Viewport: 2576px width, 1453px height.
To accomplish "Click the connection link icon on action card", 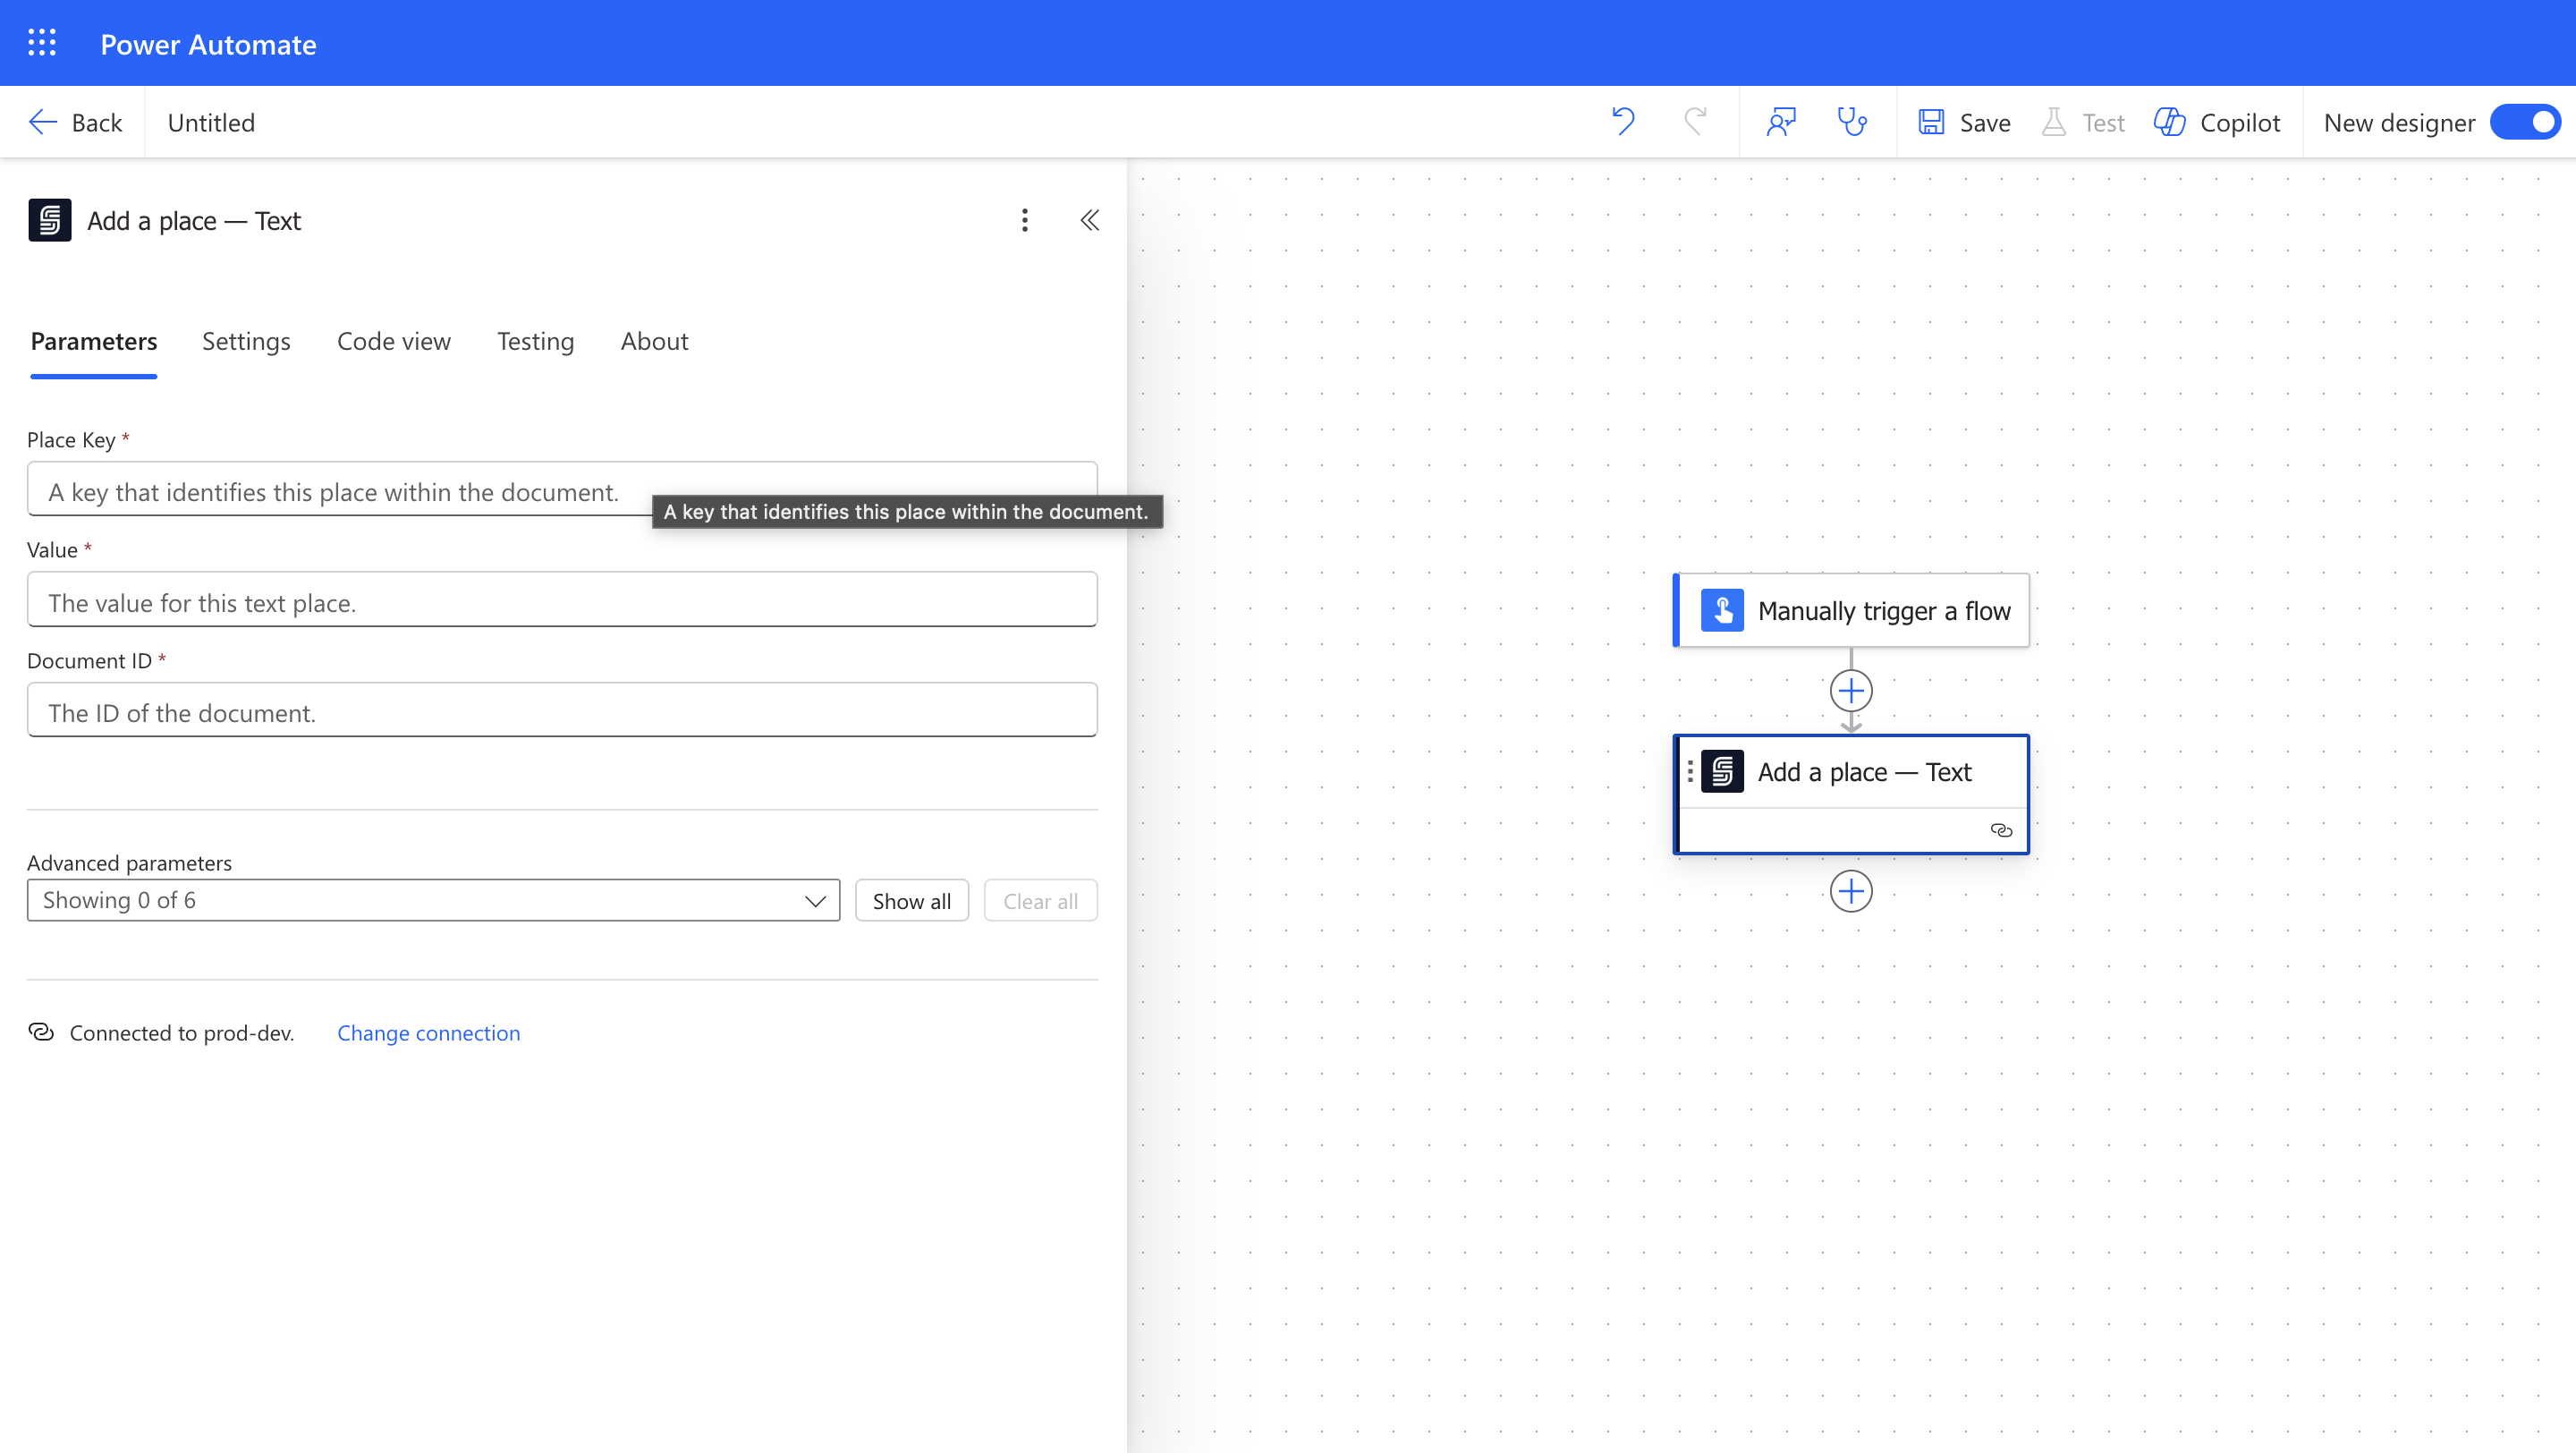I will click(x=2001, y=830).
